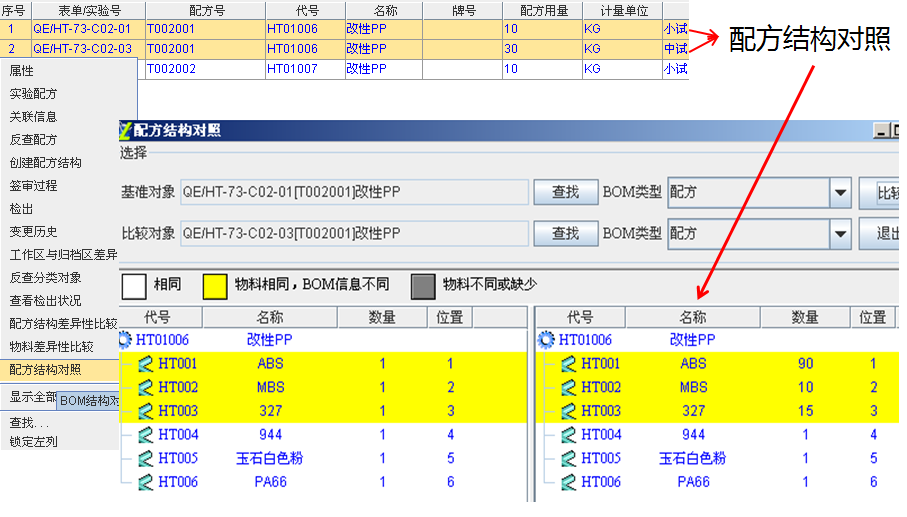Open BOM类型 dropdown for 基准对象
The image size is (907, 517).
point(839,193)
